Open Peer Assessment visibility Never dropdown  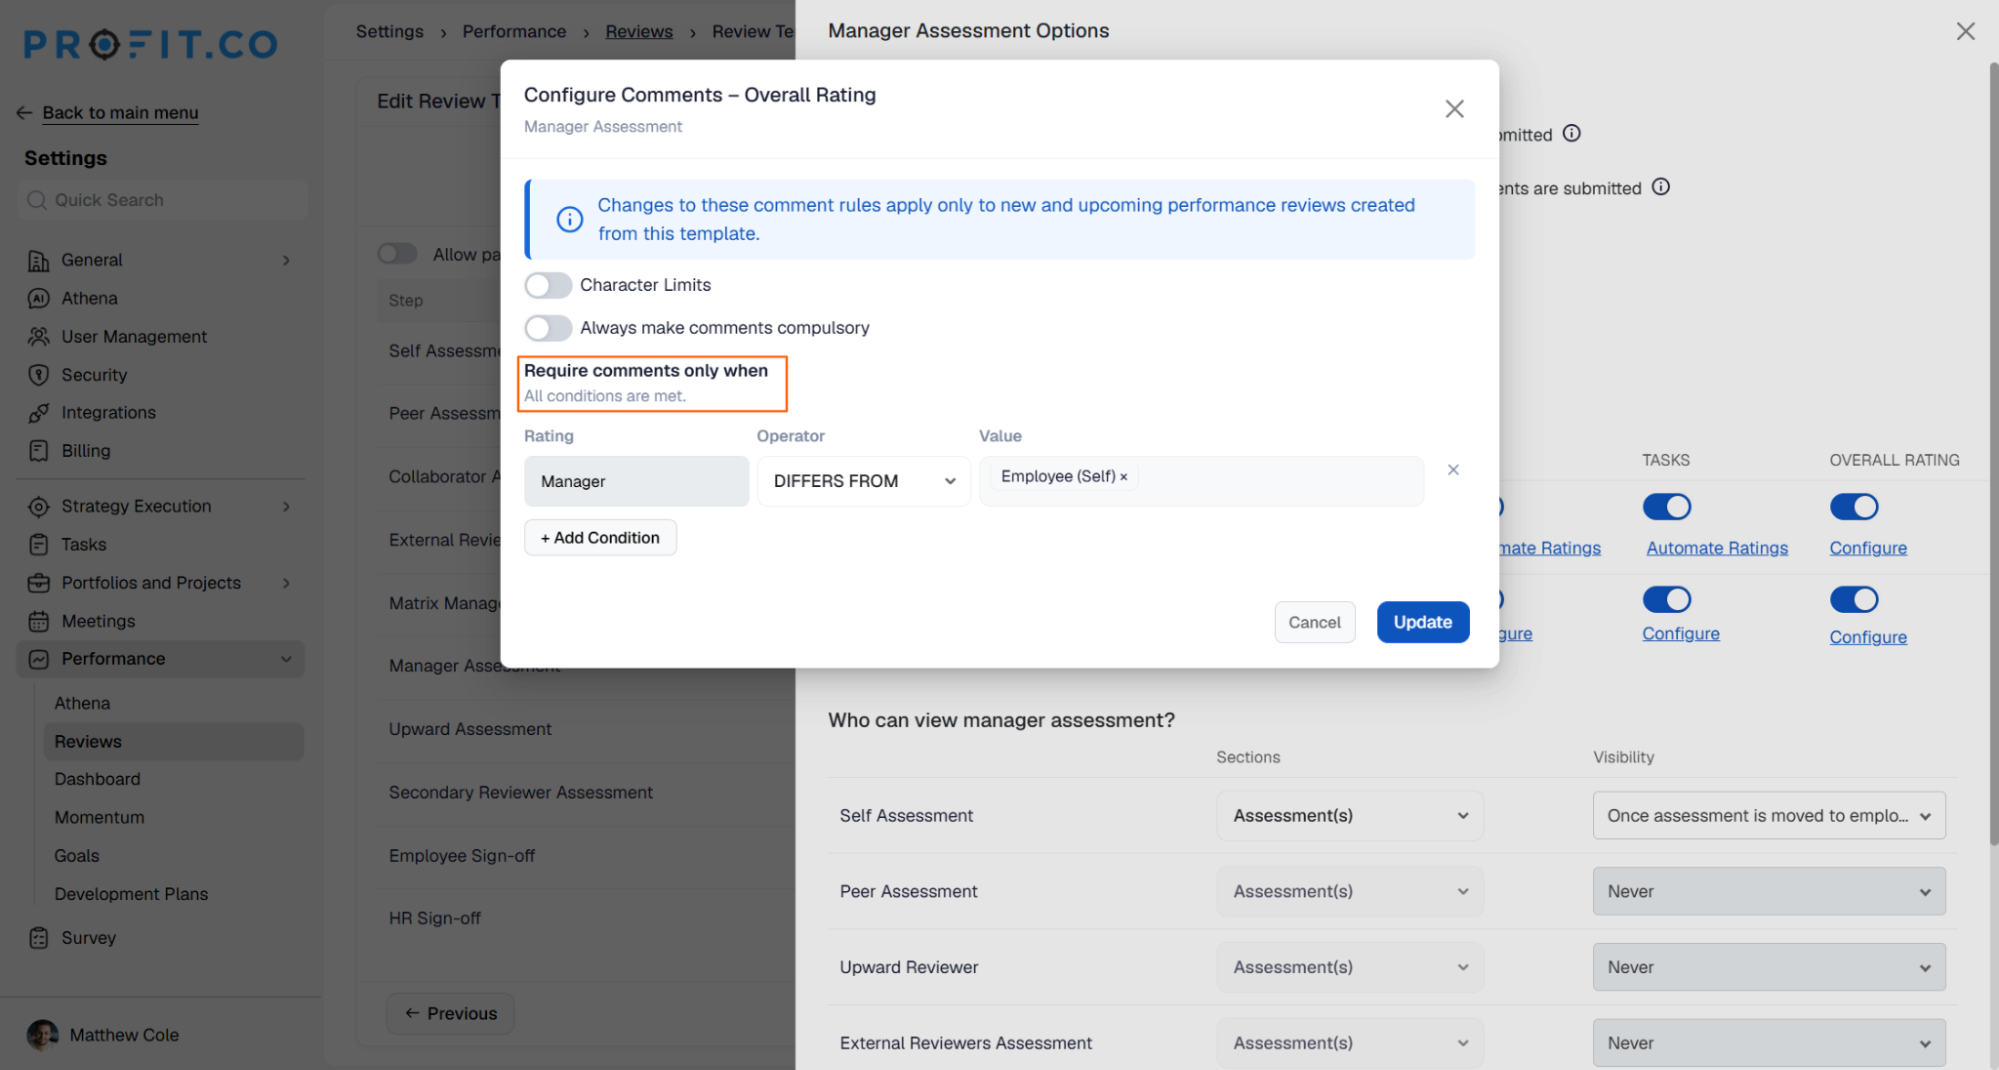tap(1768, 891)
